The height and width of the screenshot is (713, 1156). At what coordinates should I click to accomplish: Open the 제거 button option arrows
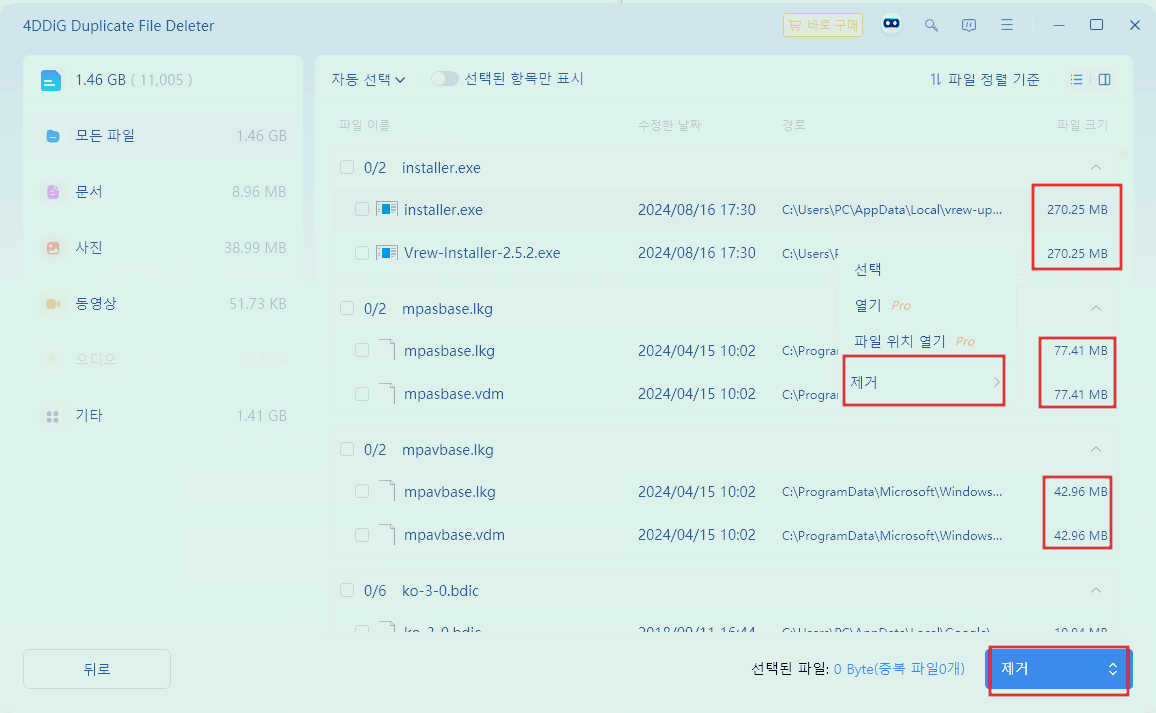point(1113,669)
